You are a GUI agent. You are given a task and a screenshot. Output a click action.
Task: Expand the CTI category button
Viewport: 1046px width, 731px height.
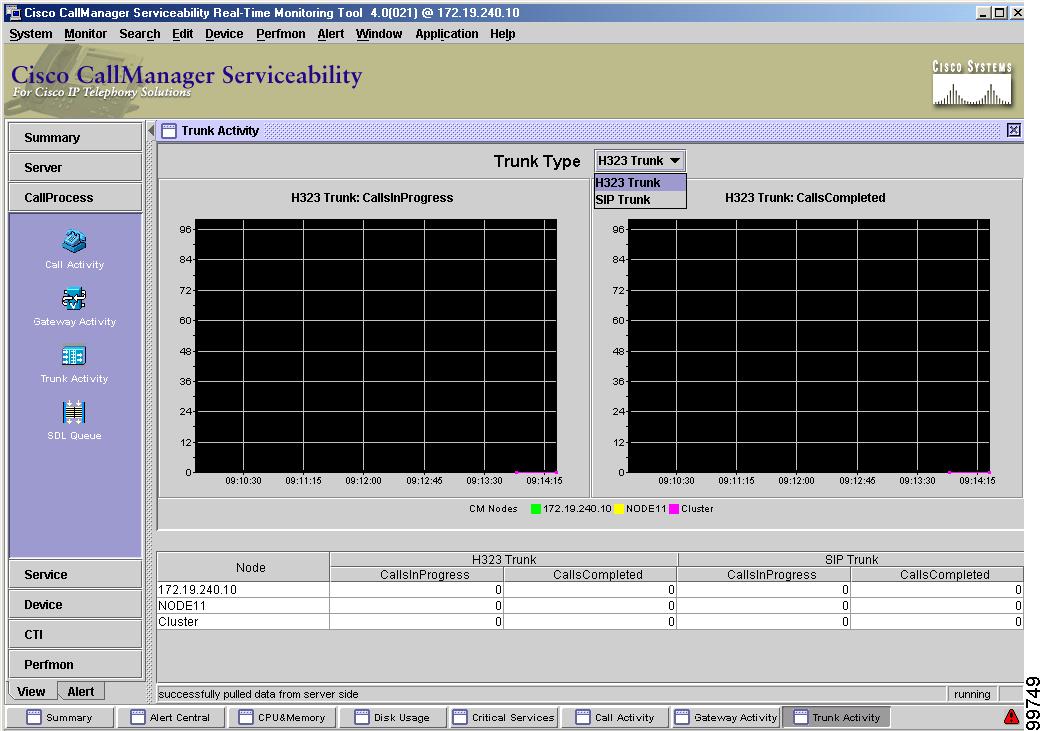click(75, 634)
